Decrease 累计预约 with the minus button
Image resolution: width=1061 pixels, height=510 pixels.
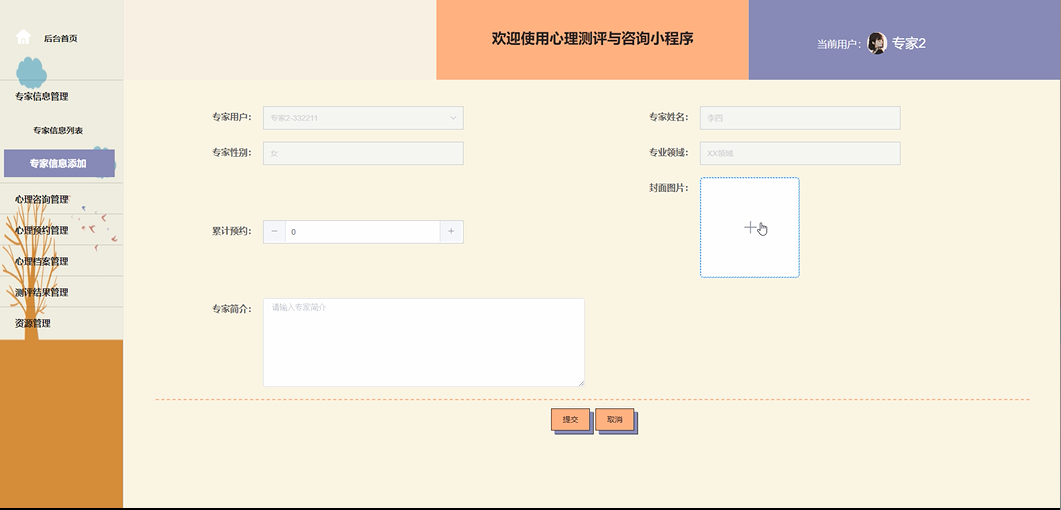(x=274, y=231)
